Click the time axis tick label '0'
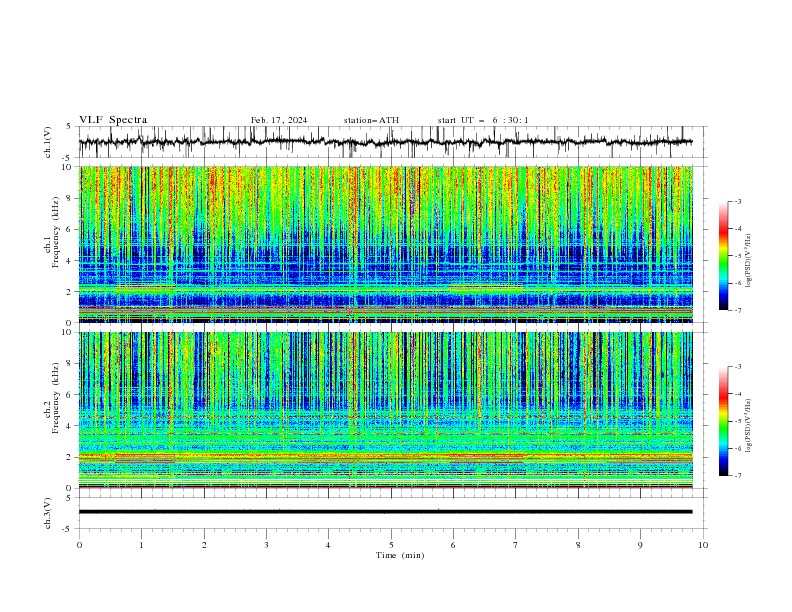Image resolution: width=792 pixels, height=612 pixels. click(x=79, y=545)
